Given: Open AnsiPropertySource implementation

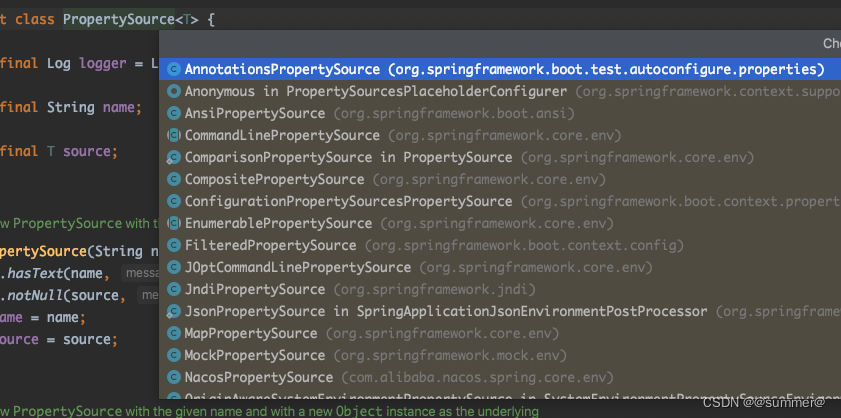Looking at the screenshot, I should click(500, 113).
